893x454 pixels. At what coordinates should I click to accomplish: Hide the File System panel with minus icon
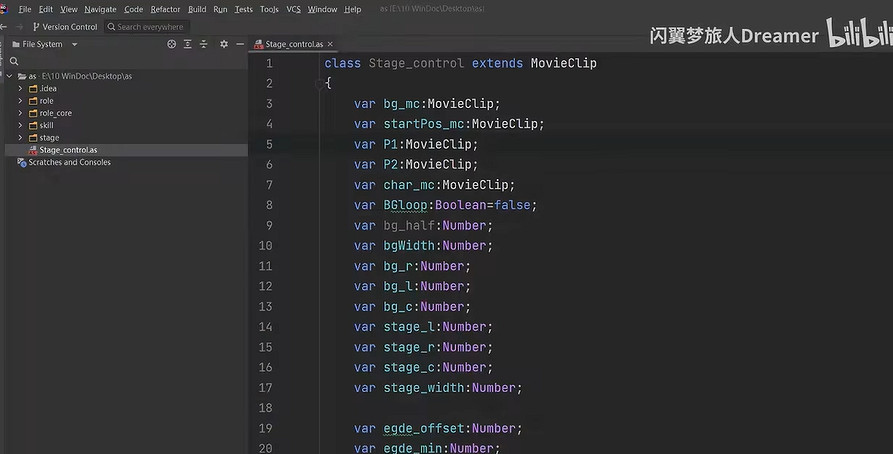coord(238,44)
